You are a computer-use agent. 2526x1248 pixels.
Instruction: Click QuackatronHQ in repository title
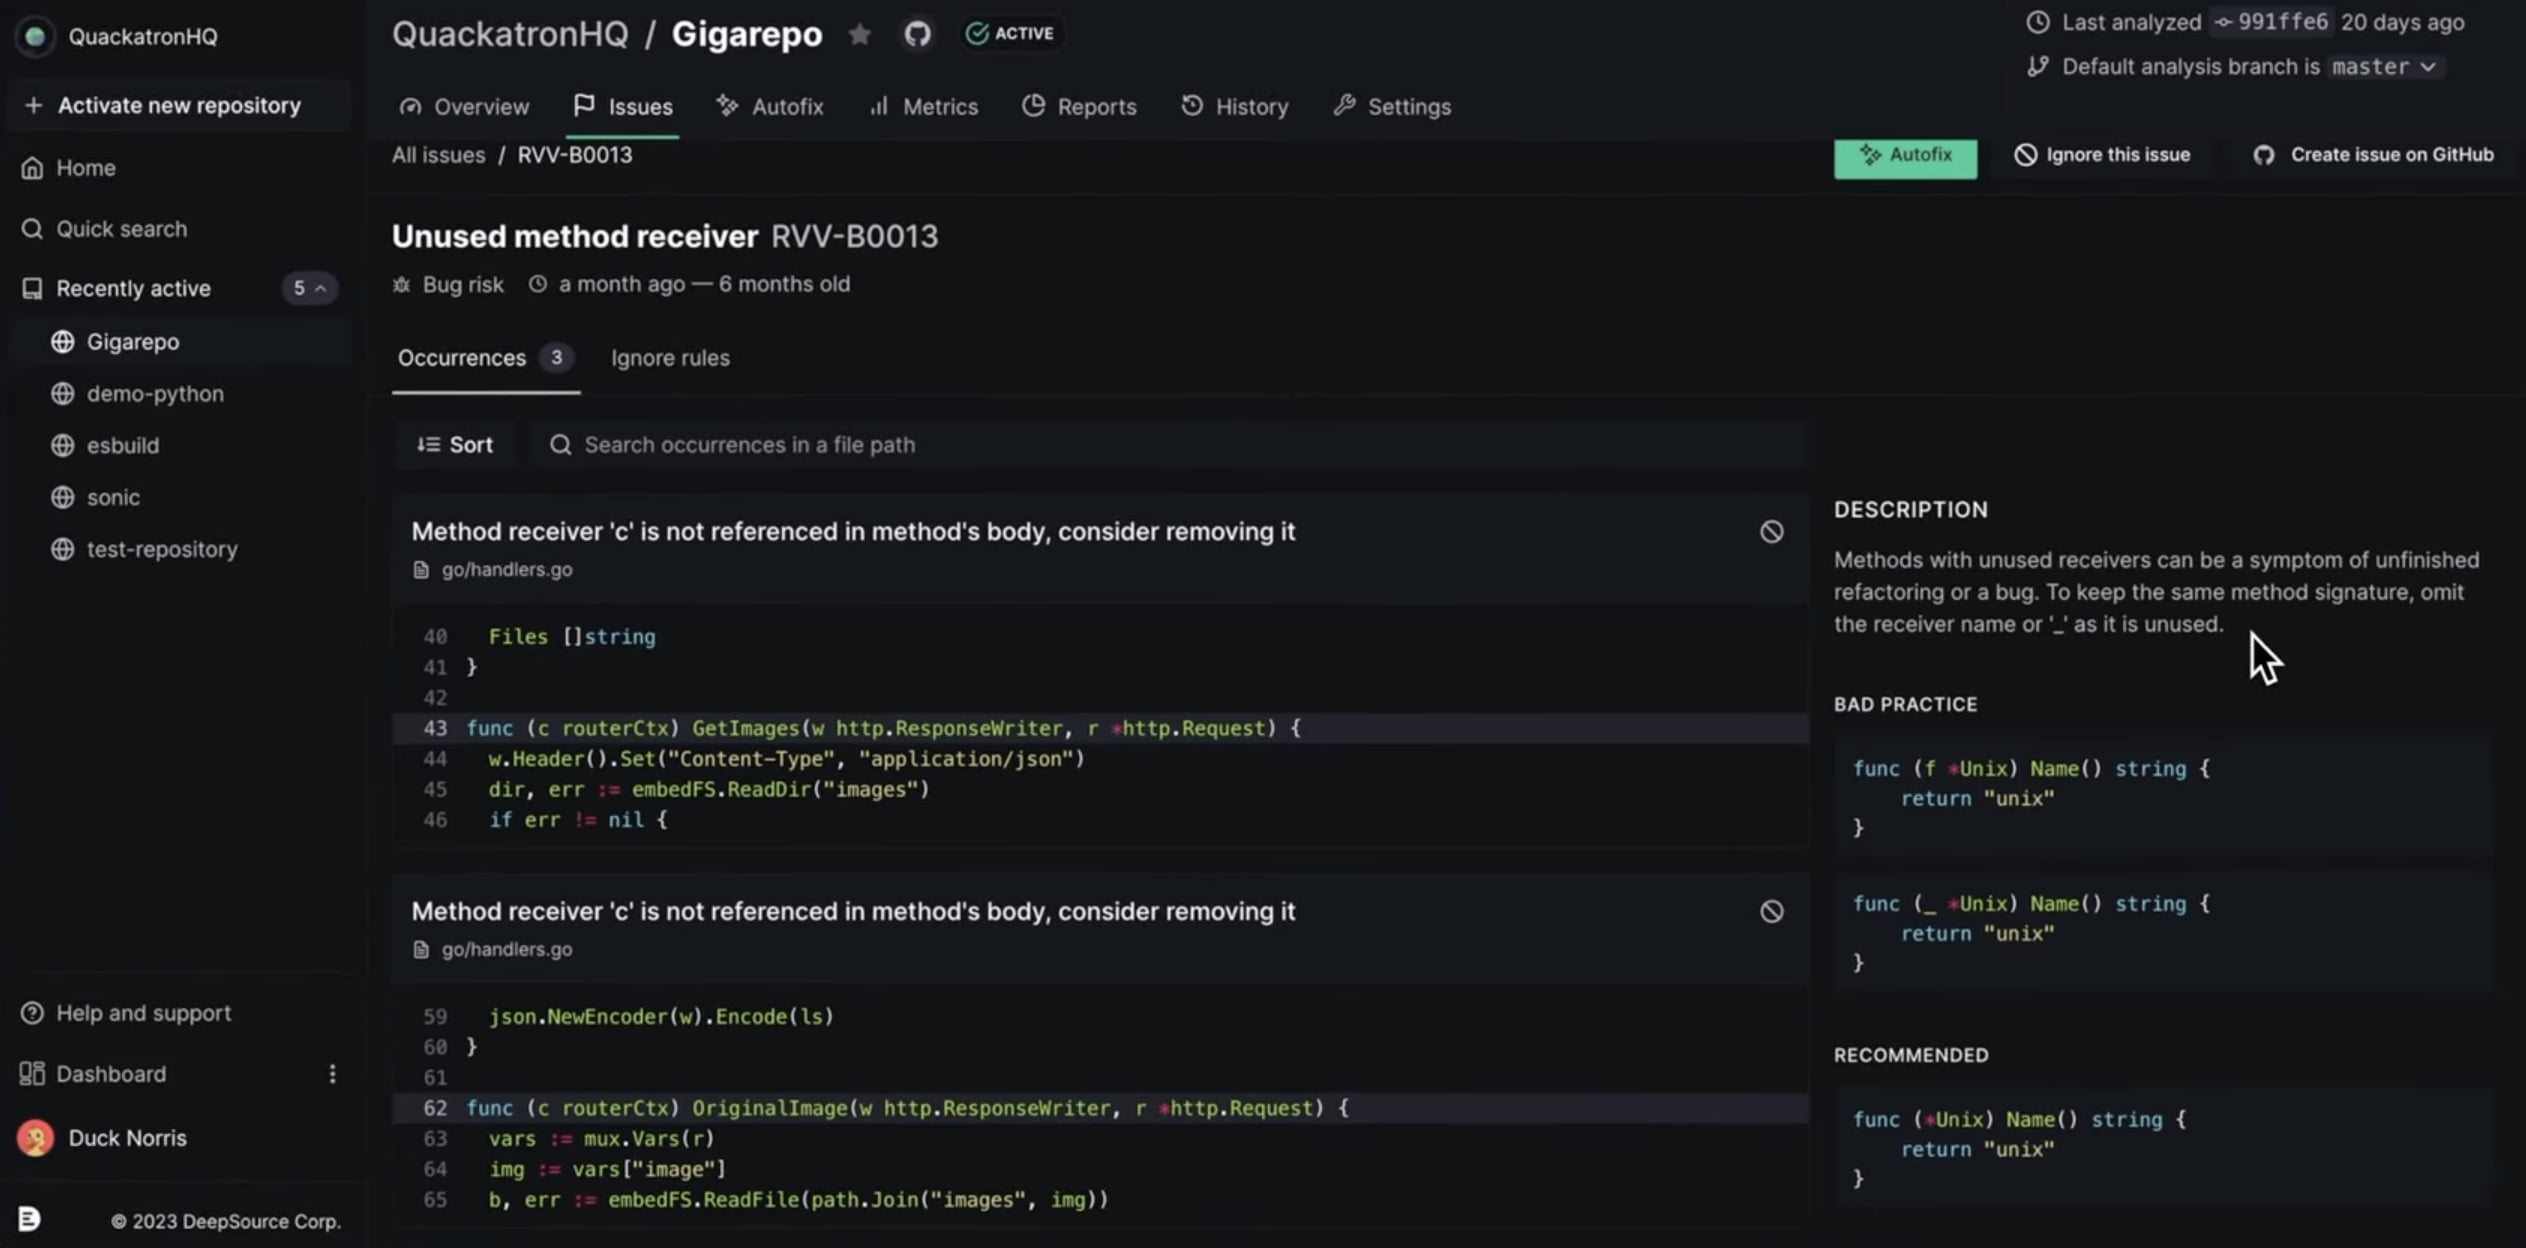pyautogui.click(x=510, y=34)
